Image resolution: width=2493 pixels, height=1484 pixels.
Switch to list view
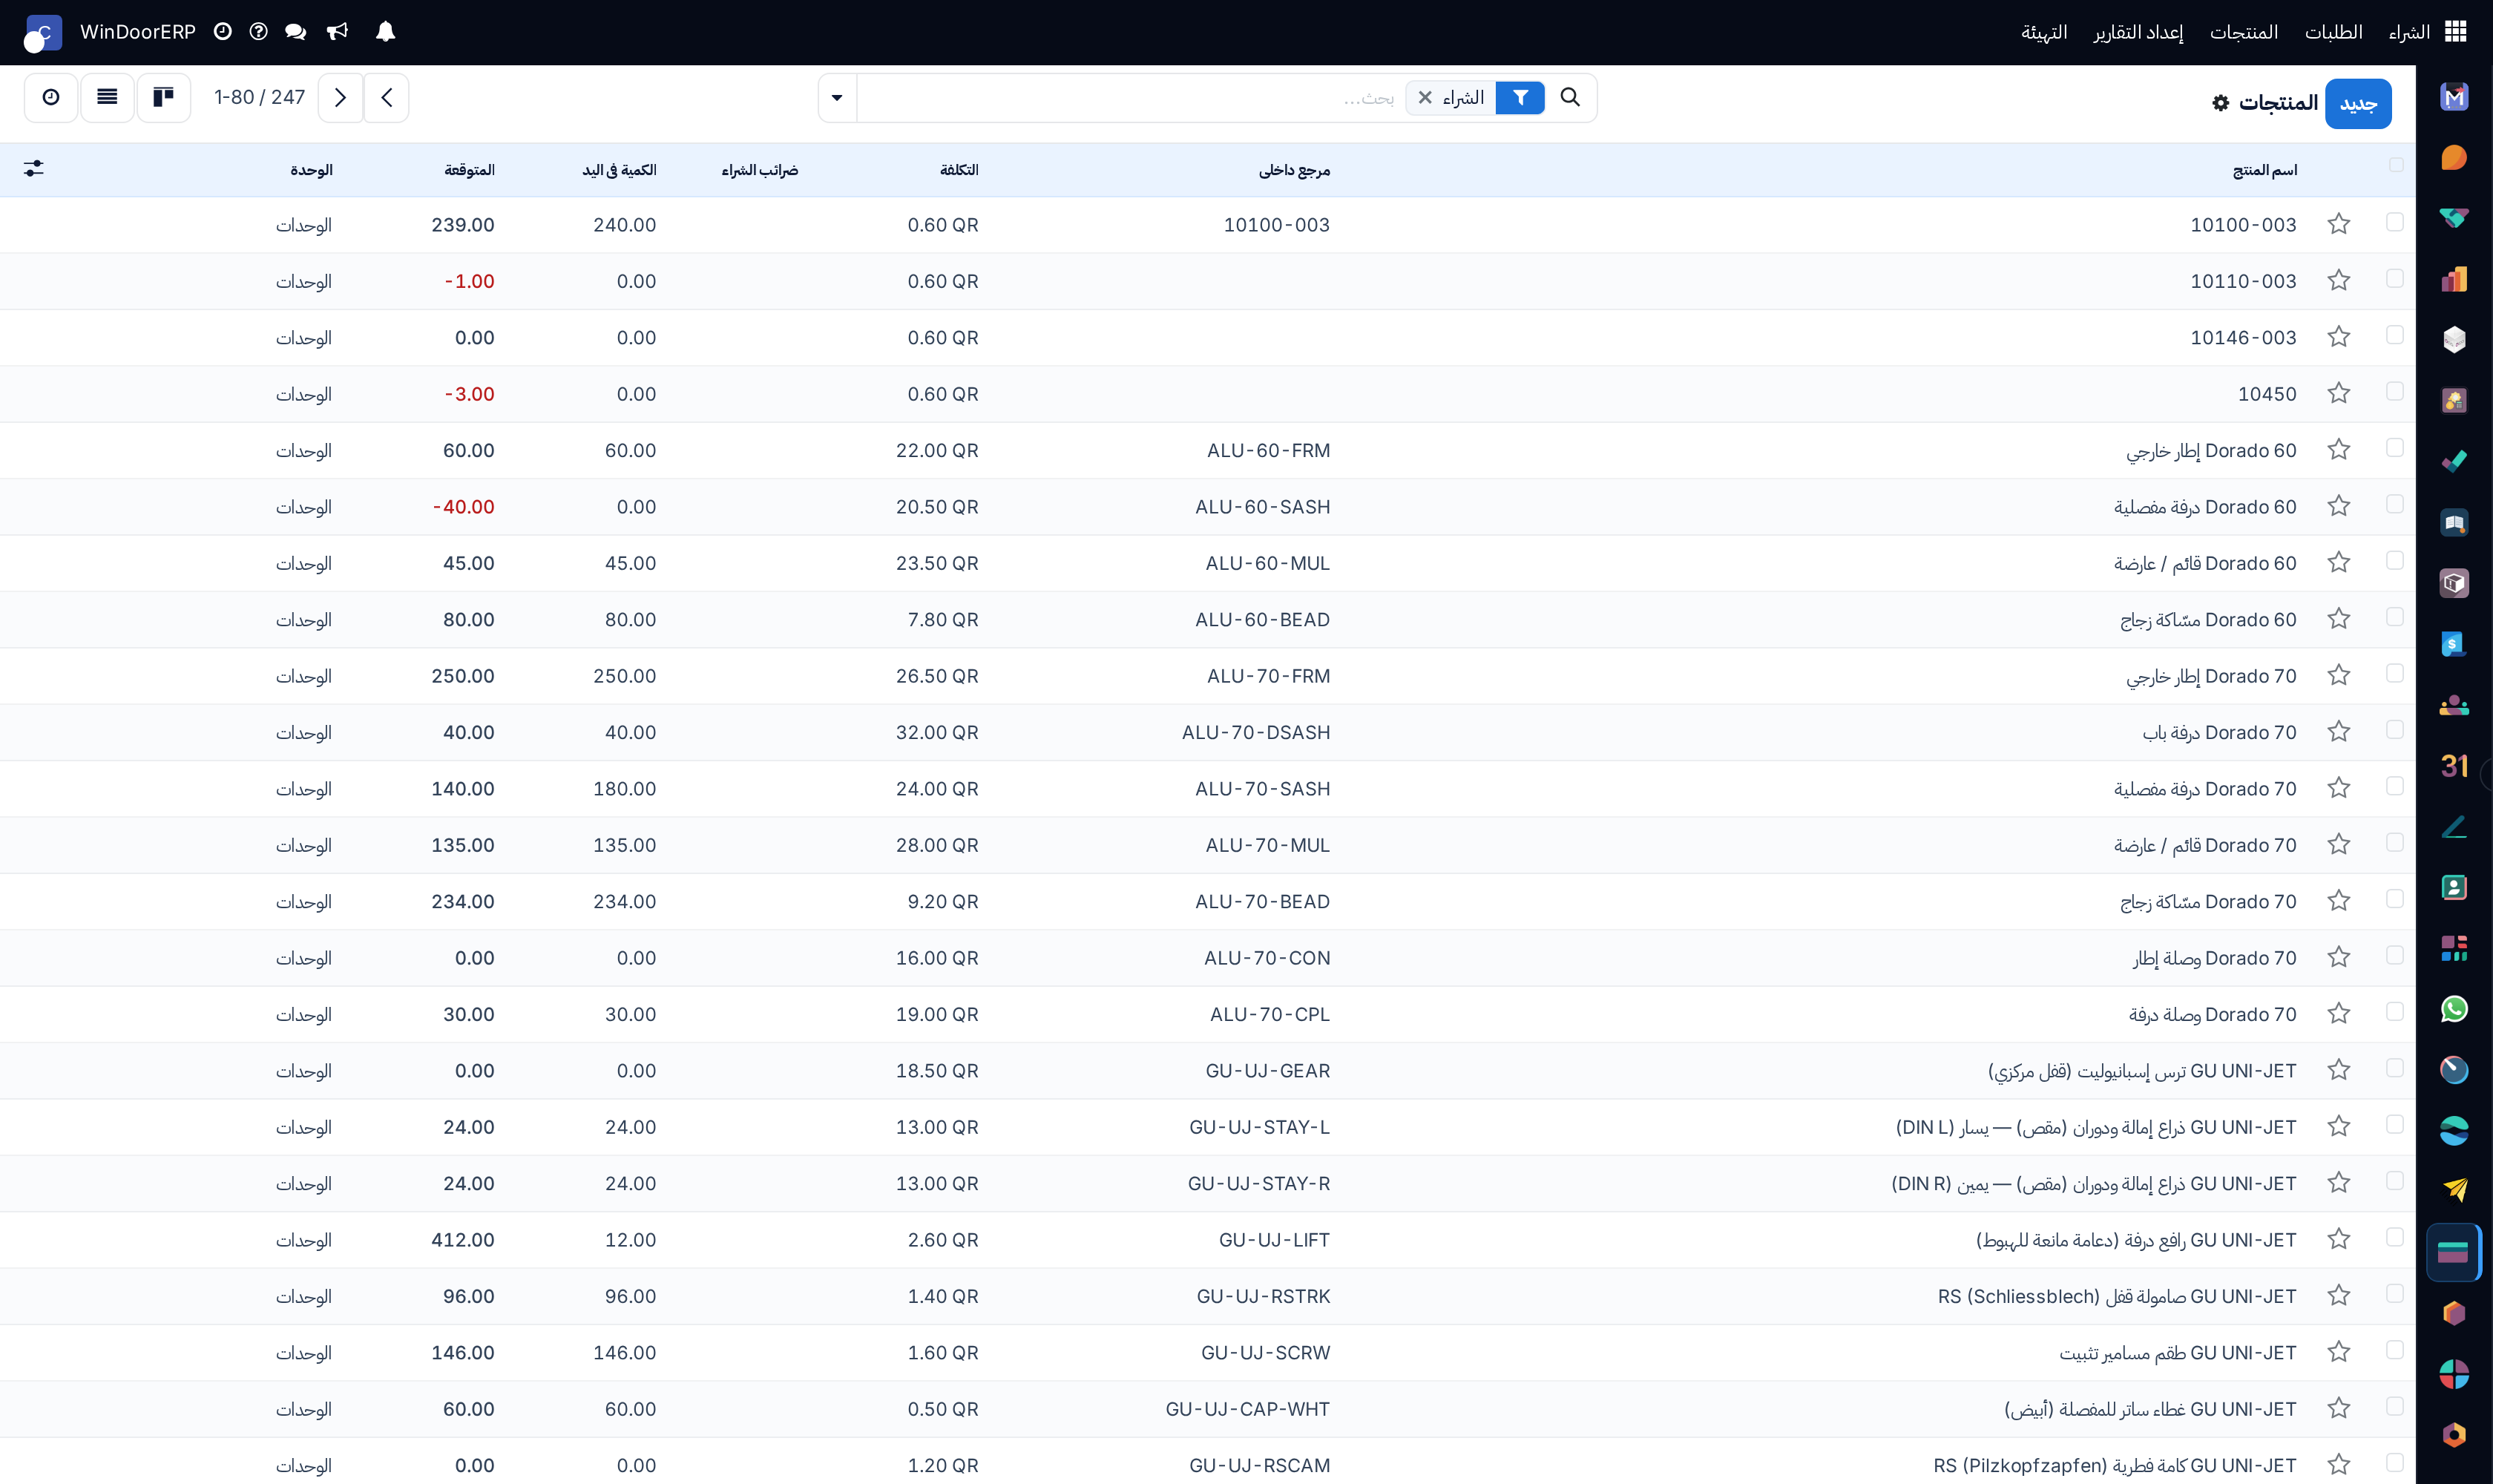107,97
